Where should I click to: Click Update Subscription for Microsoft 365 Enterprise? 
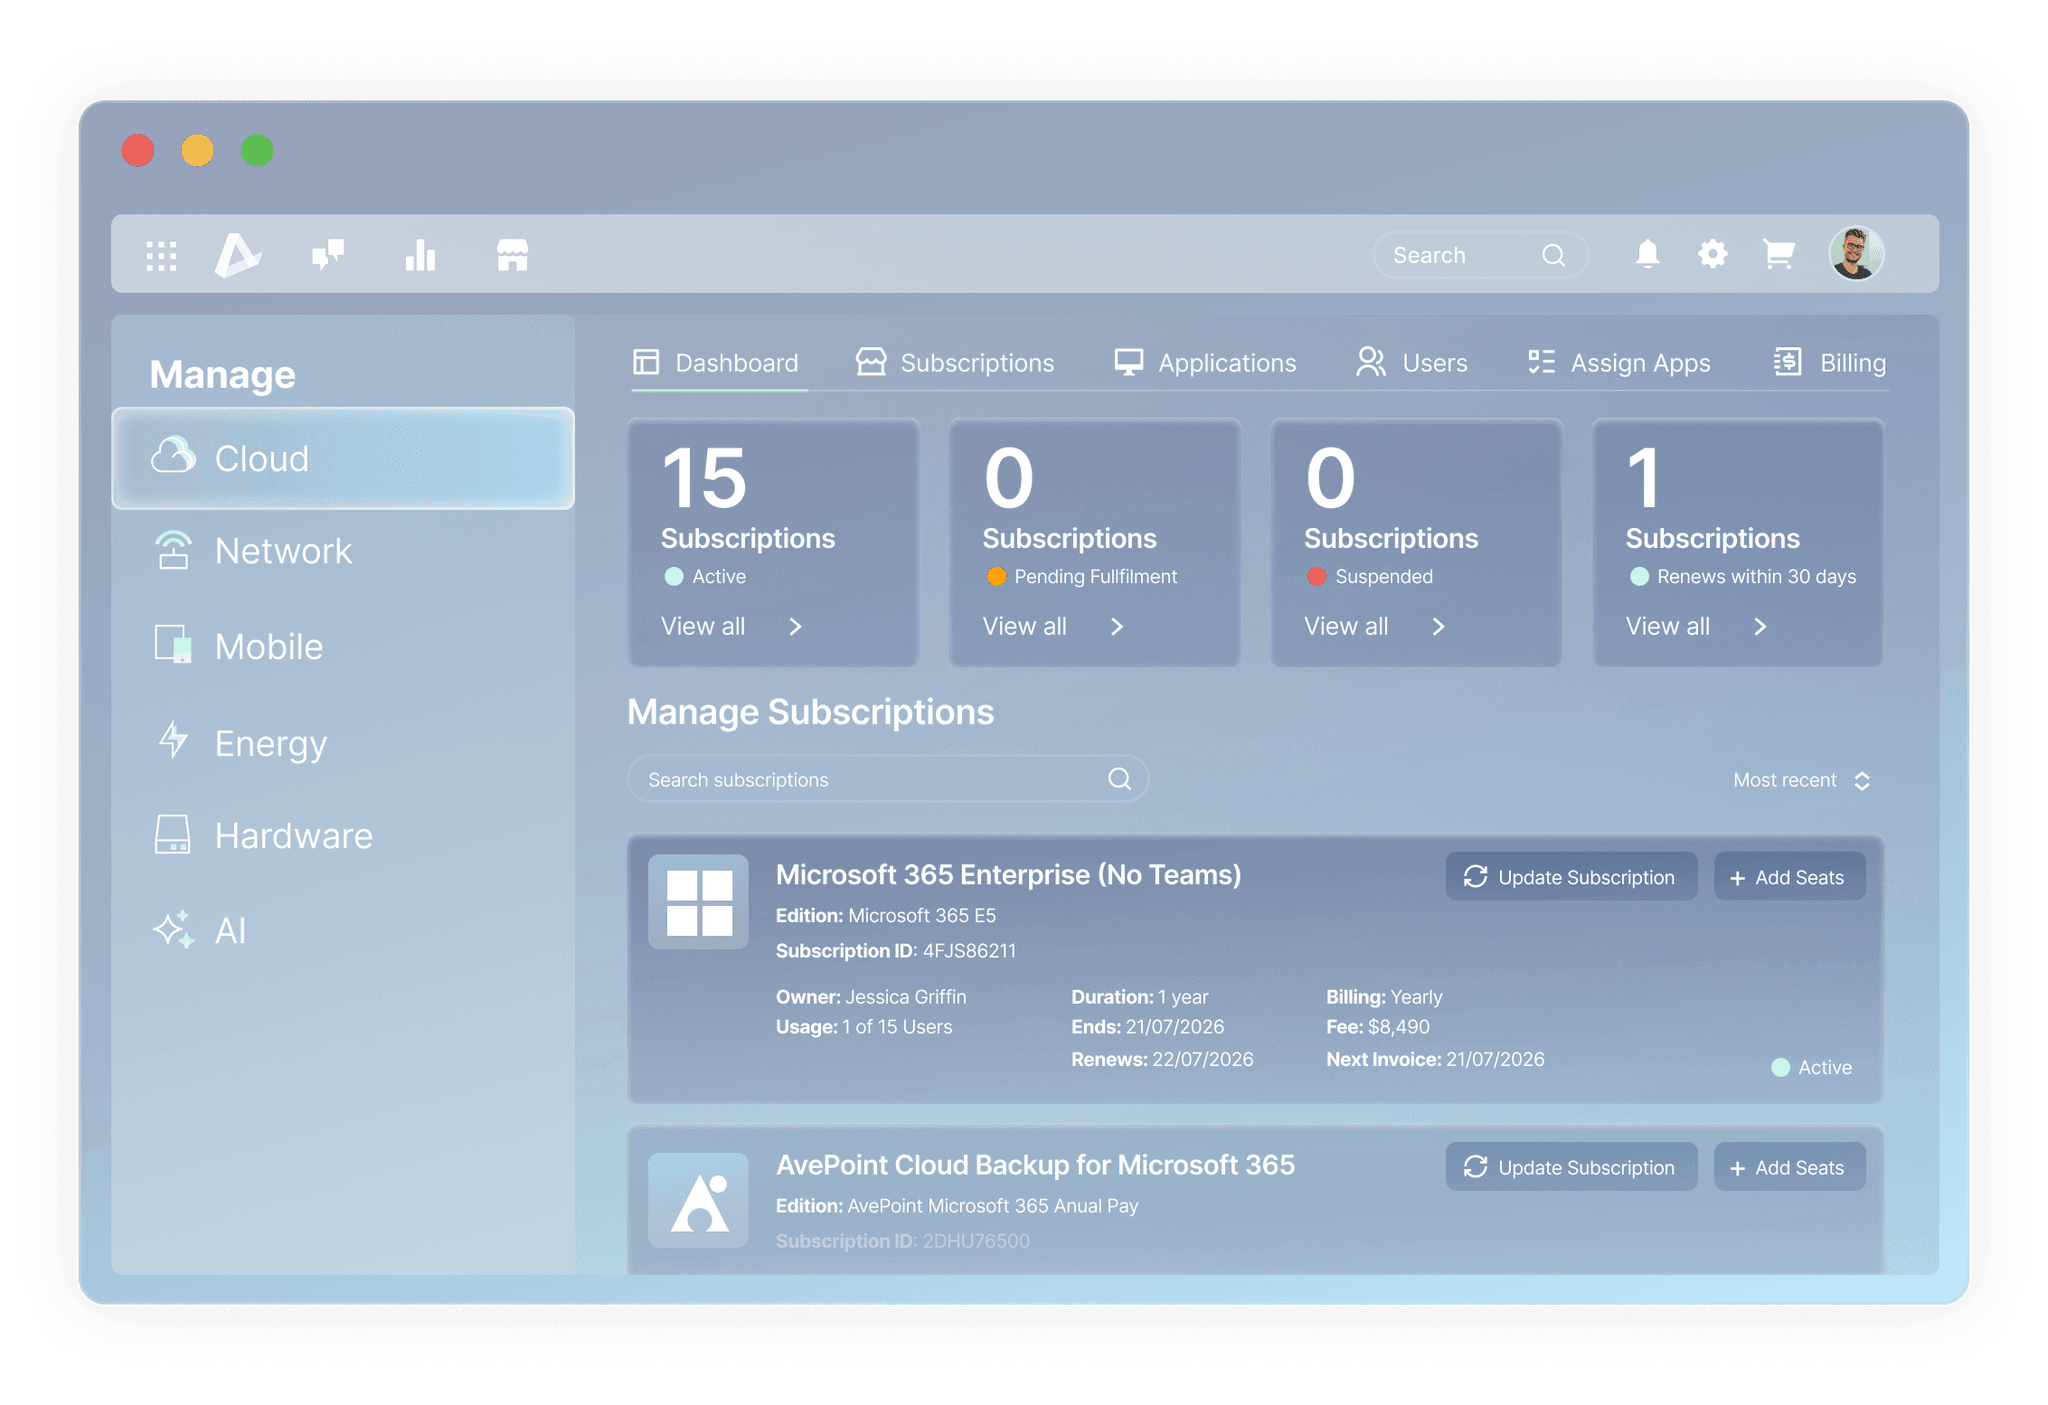click(1571, 877)
